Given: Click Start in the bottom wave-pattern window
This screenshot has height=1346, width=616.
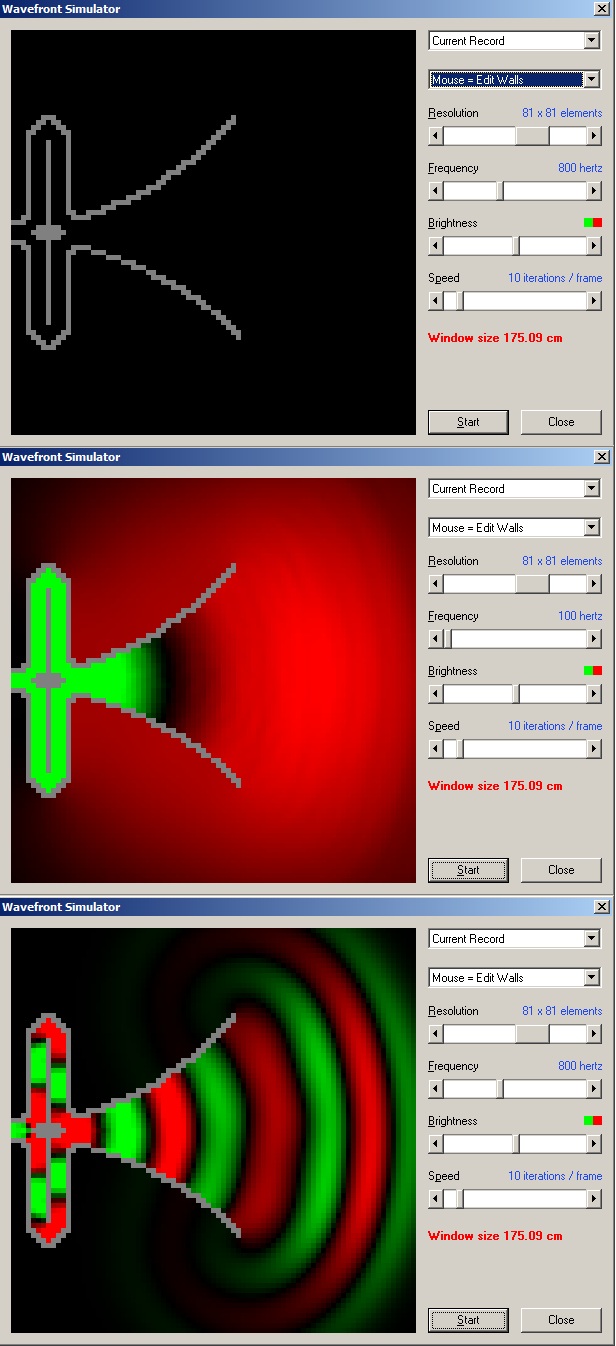Looking at the screenshot, I should tap(468, 1320).
